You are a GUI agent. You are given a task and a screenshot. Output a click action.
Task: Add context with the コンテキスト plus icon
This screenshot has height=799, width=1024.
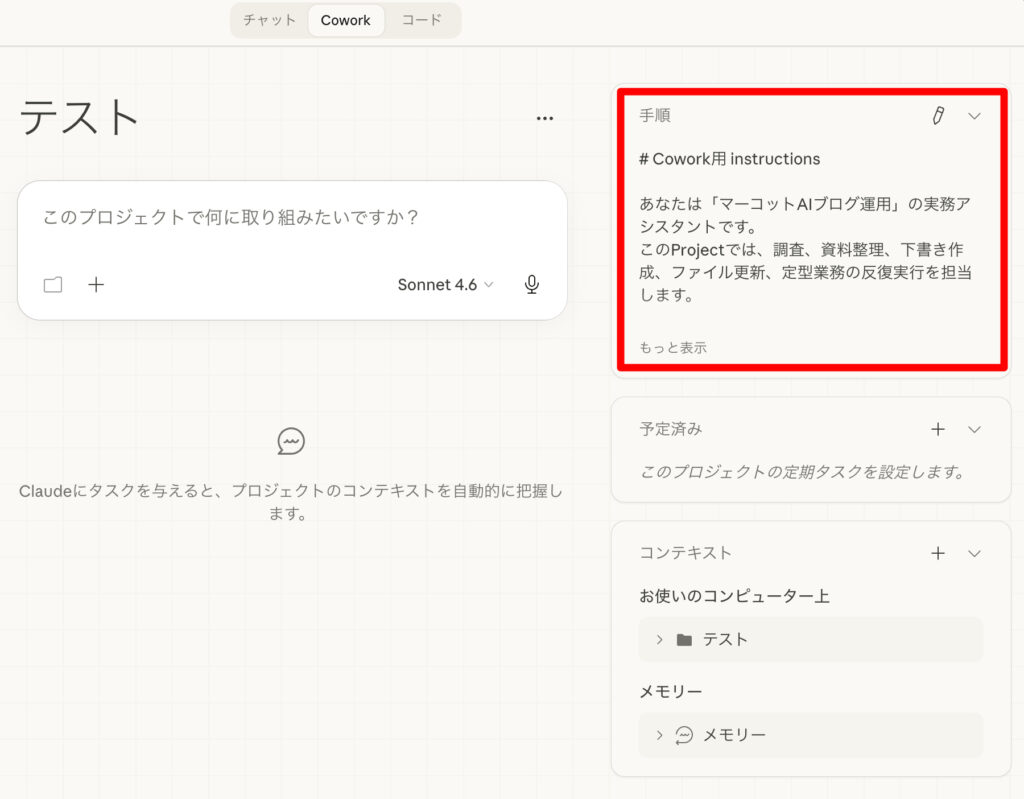[x=938, y=553]
